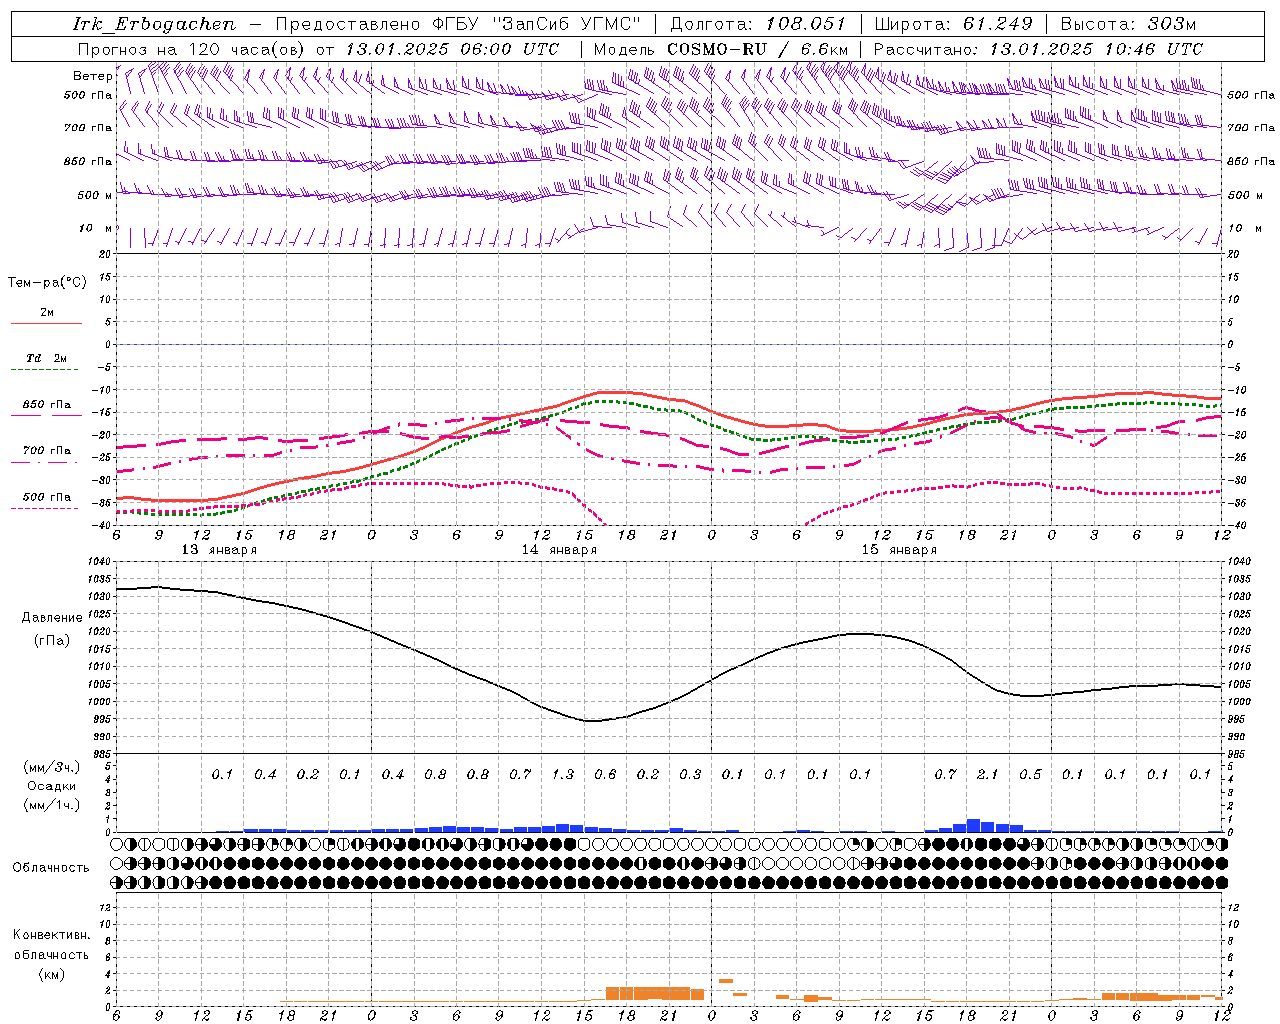Click the tallest blue precipitation bar below 2.1
The height and width of the screenshot is (1024, 1280).
[x=973, y=826]
